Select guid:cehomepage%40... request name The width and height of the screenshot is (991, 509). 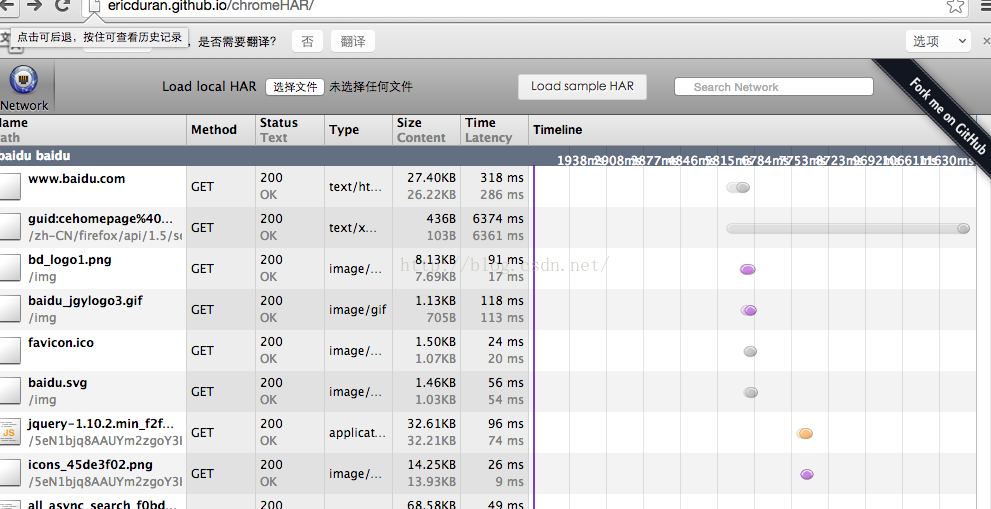point(100,219)
